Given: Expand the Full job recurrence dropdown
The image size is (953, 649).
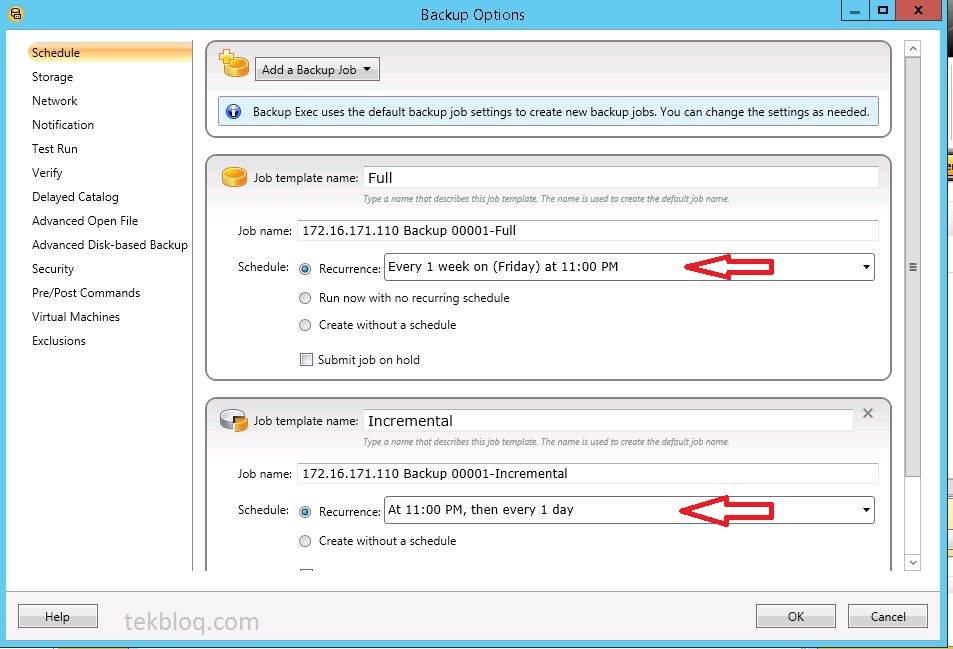Looking at the screenshot, I should pyautogui.click(x=866, y=267).
